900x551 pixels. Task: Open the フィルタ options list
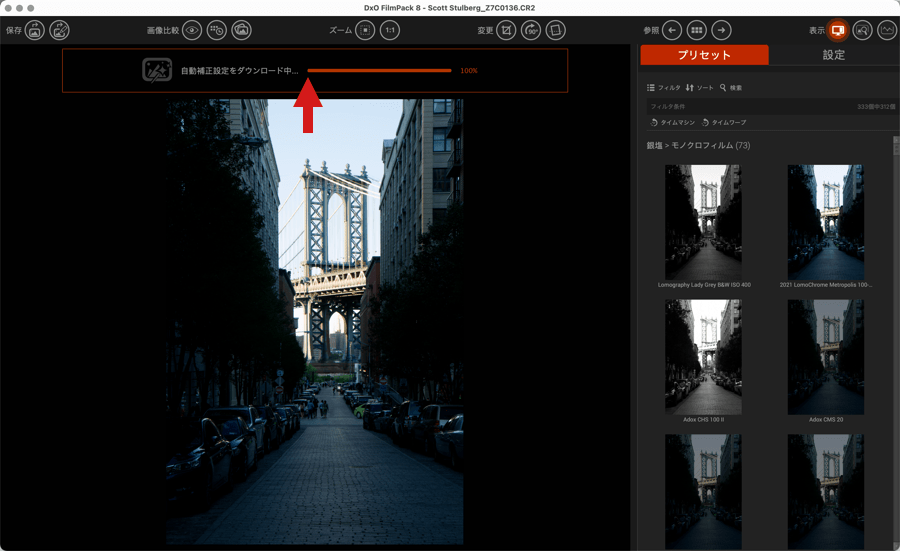pyautogui.click(x=664, y=88)
